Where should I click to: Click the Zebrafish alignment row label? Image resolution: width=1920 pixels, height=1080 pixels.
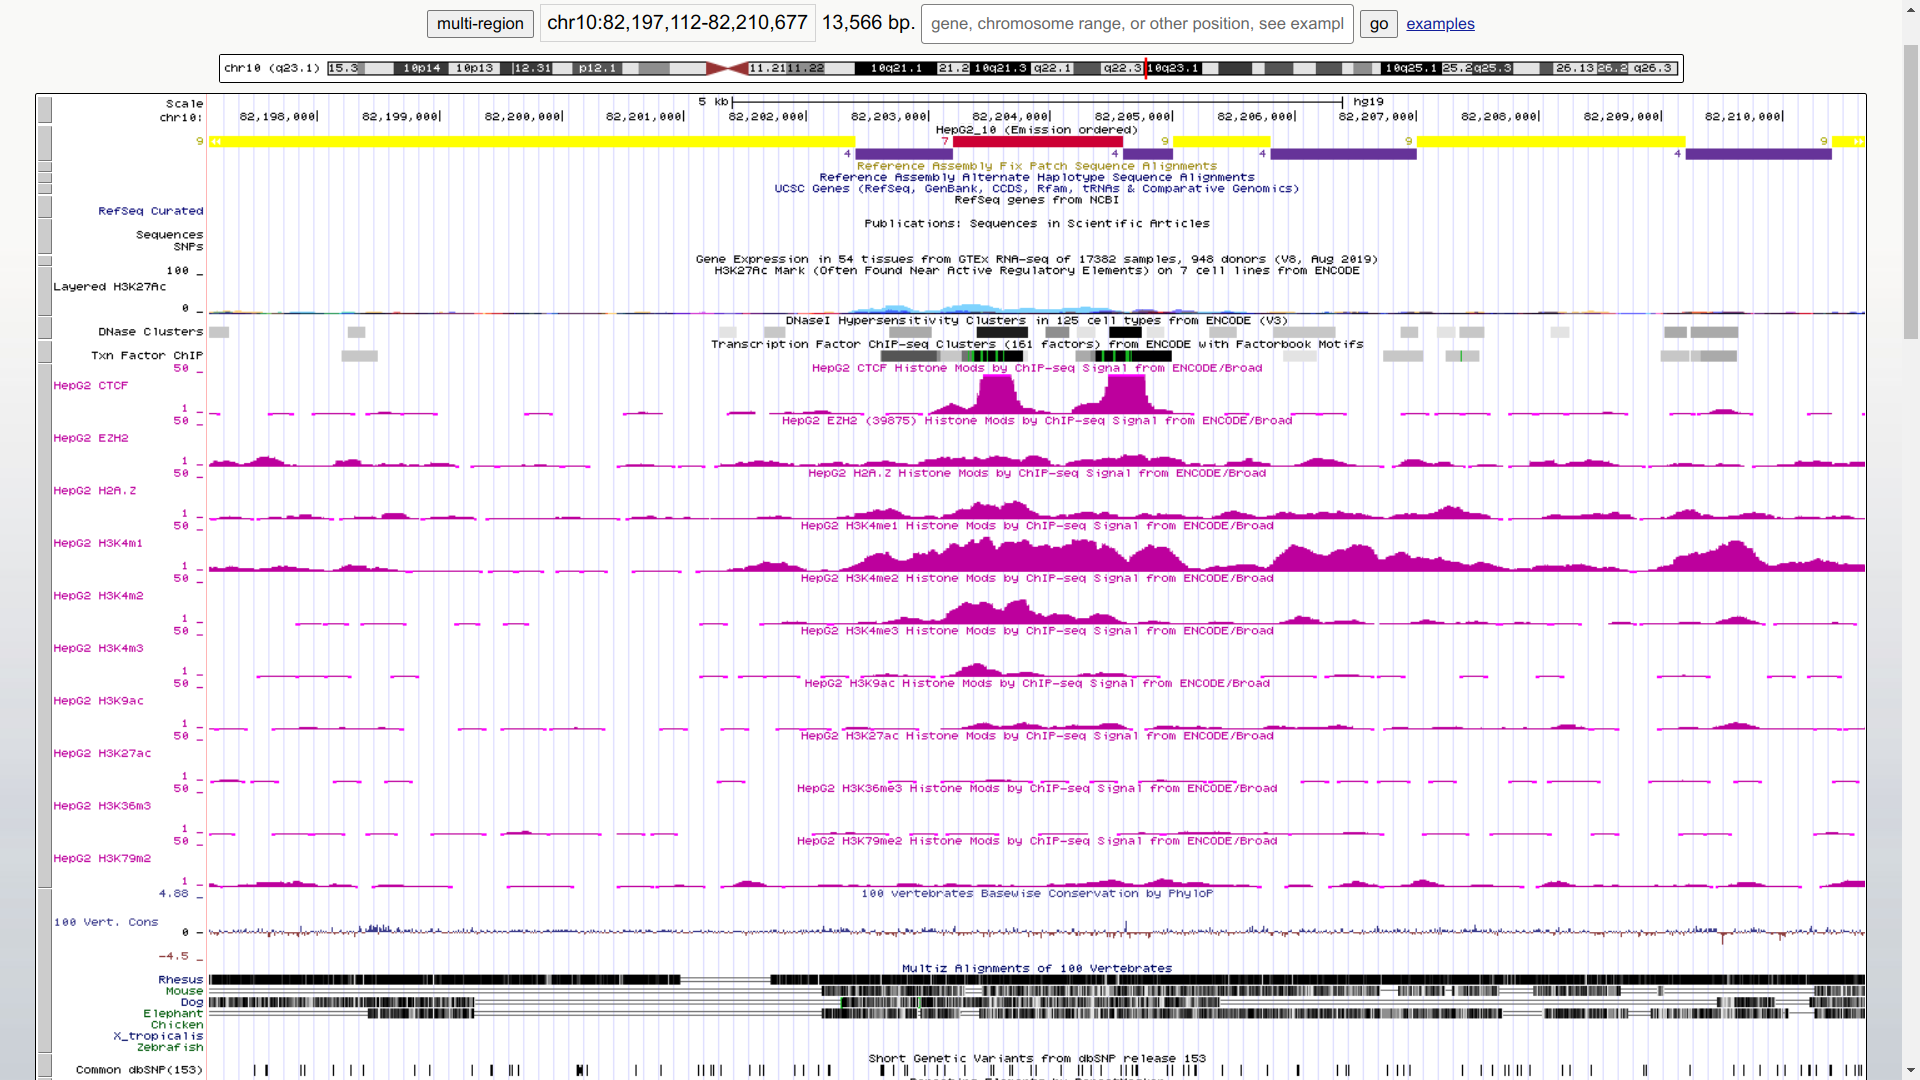170,1047
